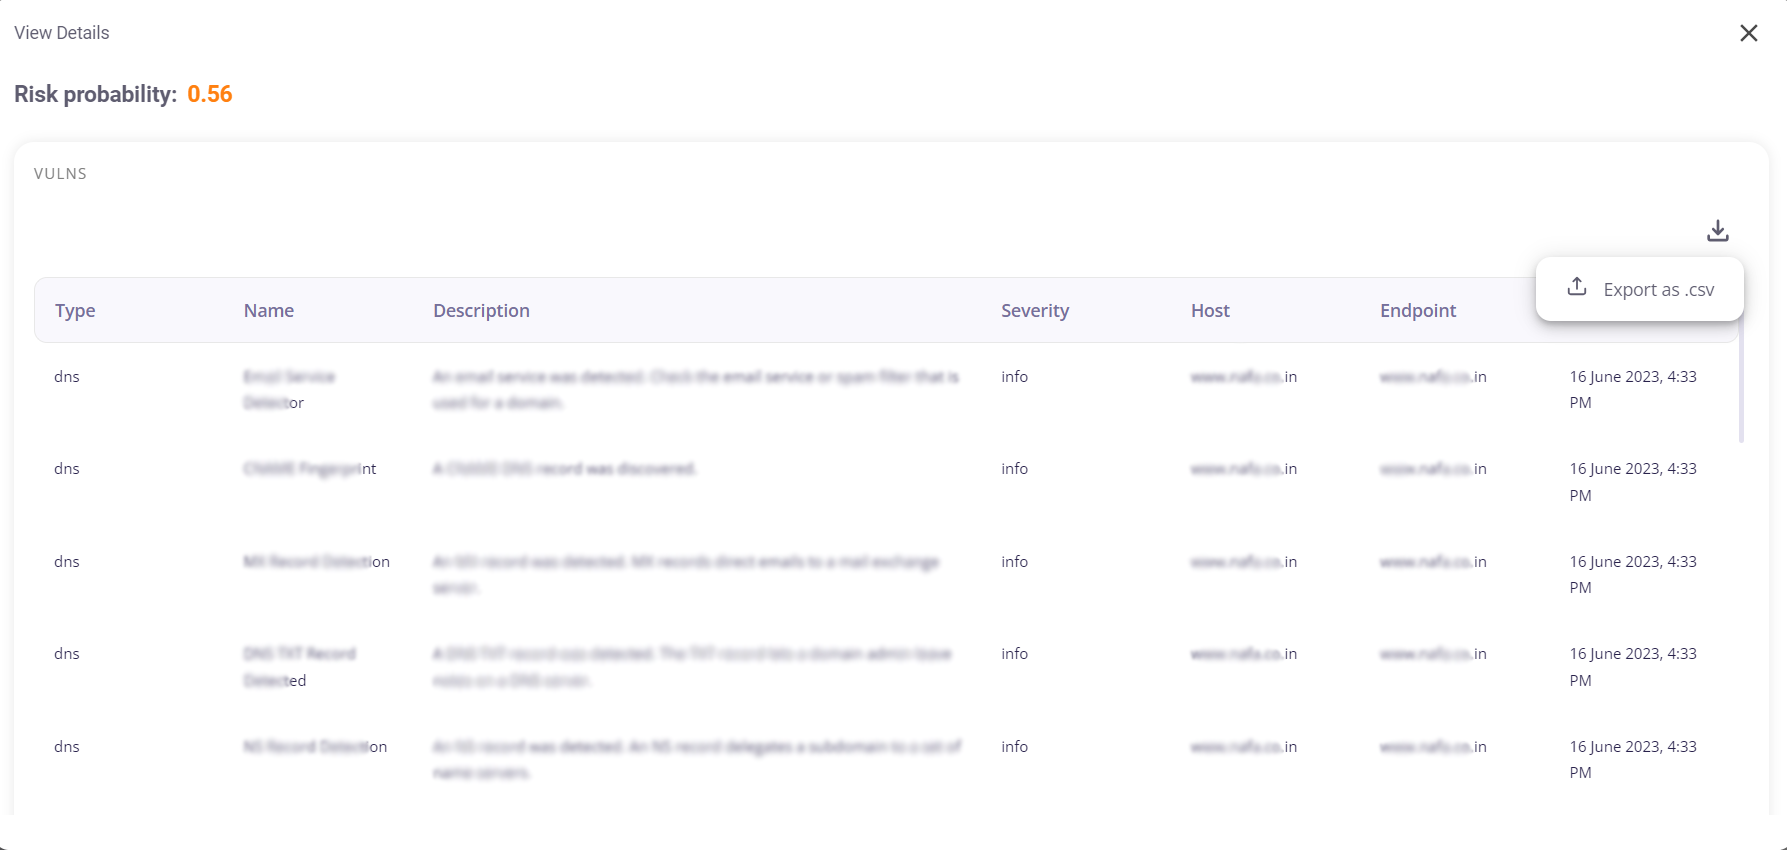
Task: Click the date in Email Service Detector row
Action: pyautogui.click(x=1633, y=389)
